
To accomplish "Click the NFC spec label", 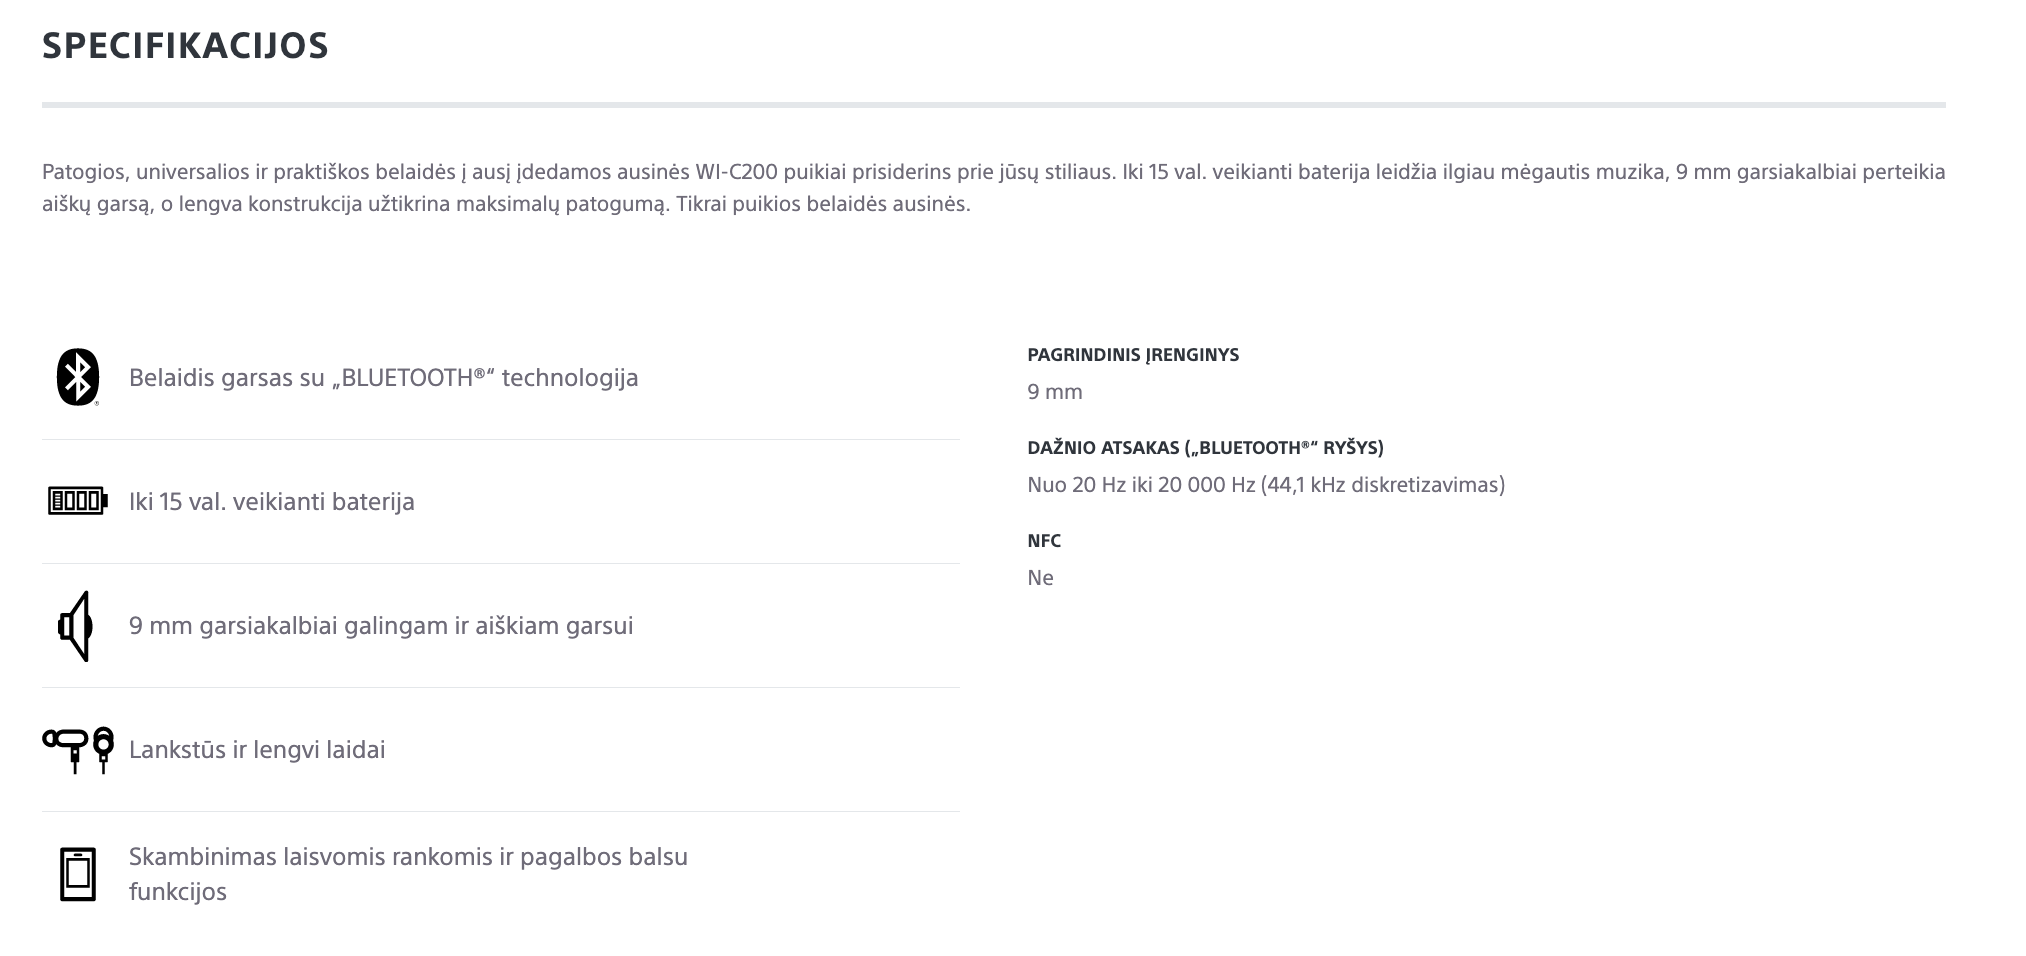I will (x=1044, y=541).
